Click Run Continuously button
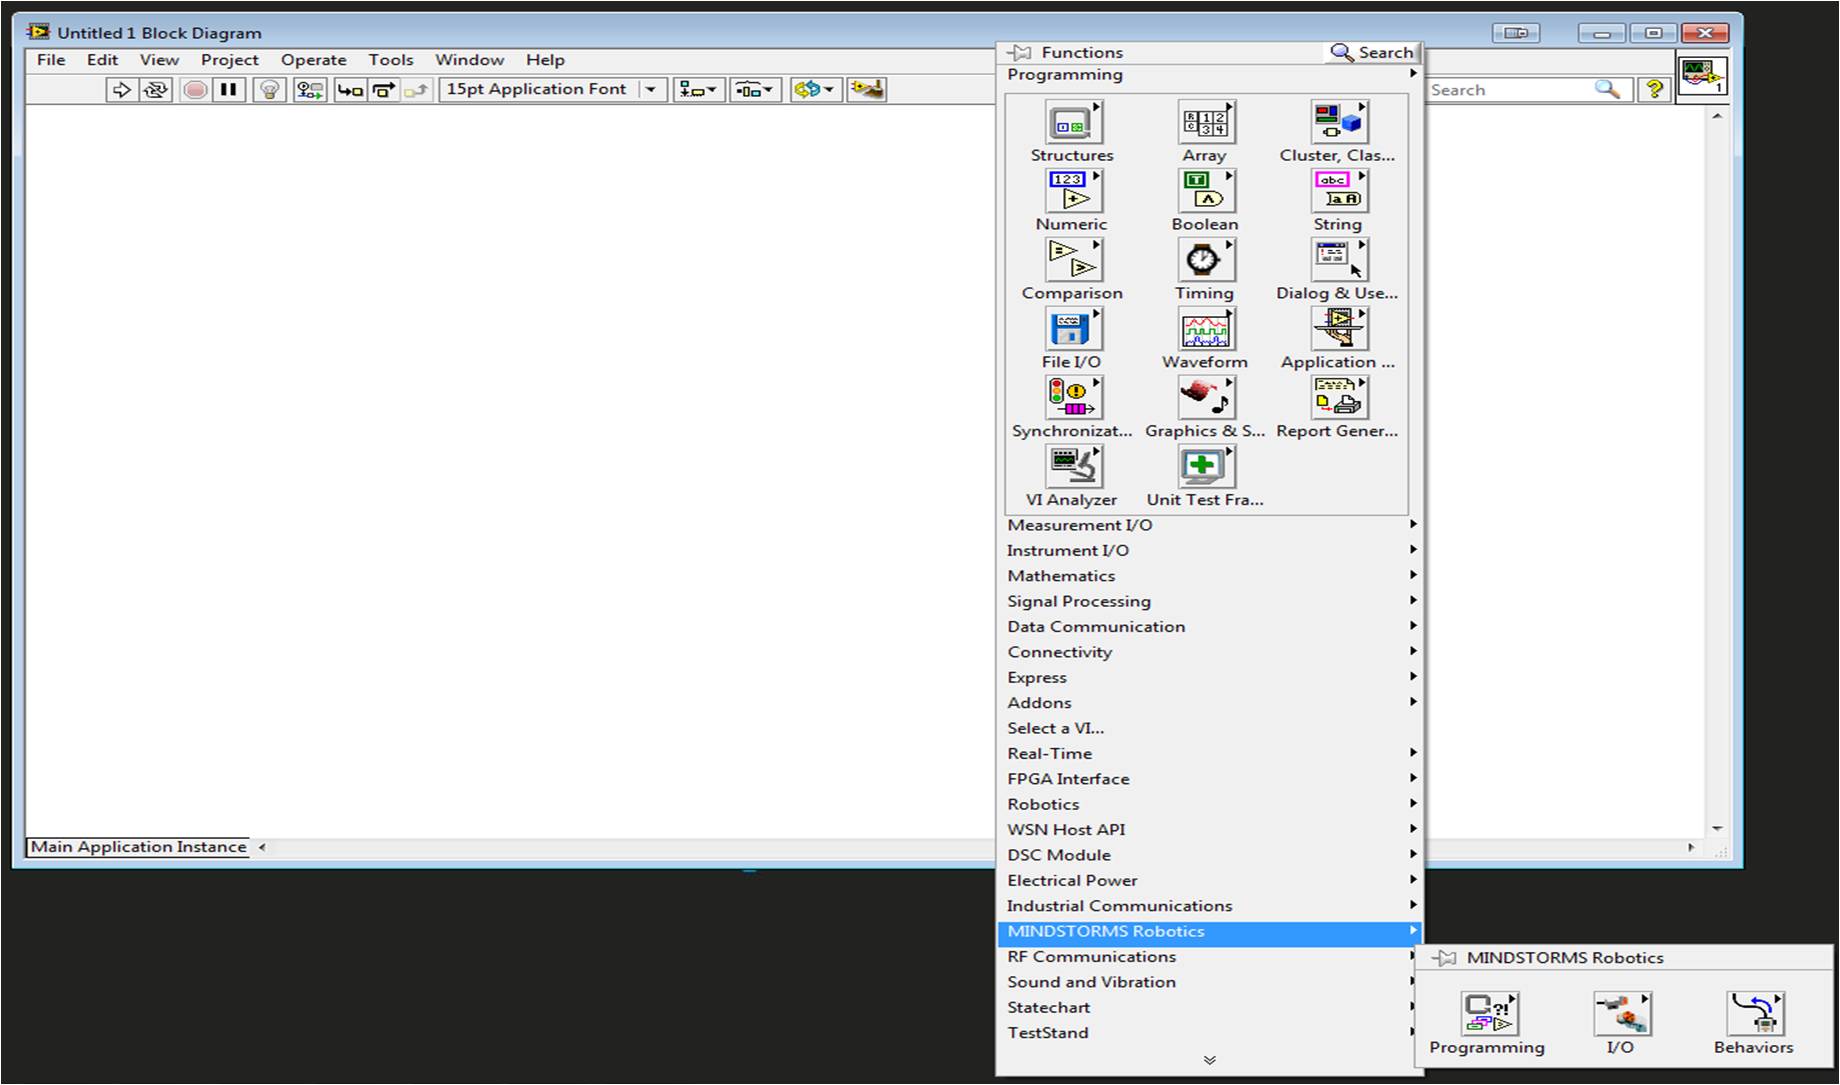The width and height of the screenshot is (1840, 1085). (155, 90)
